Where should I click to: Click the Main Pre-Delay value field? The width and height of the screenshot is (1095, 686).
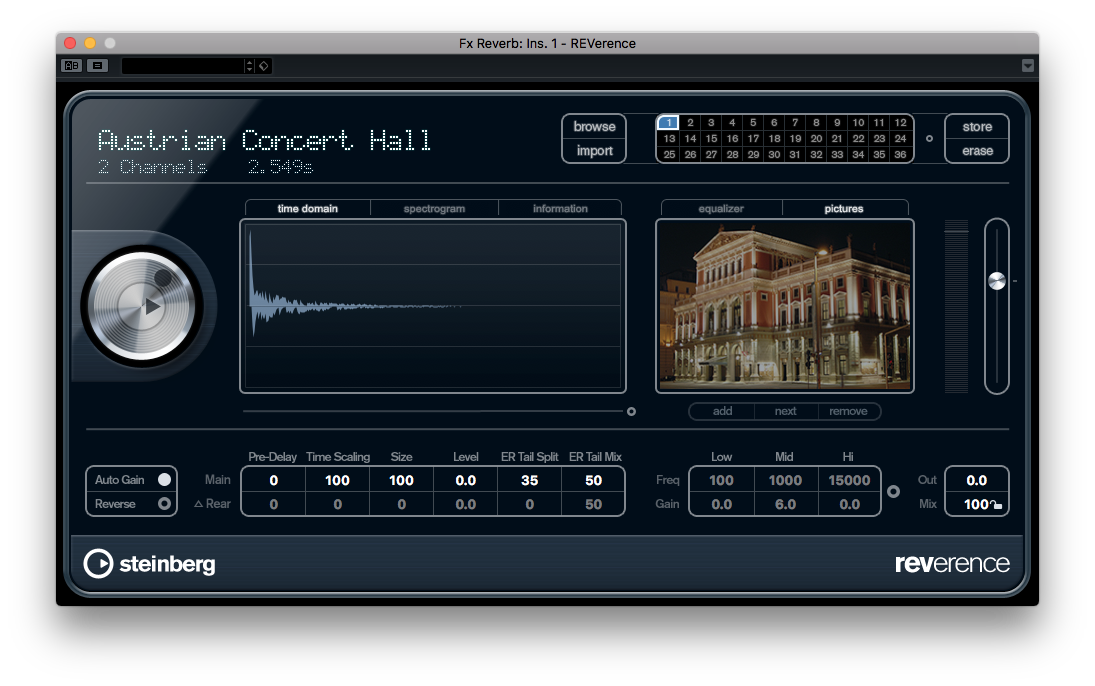point(274,481)
